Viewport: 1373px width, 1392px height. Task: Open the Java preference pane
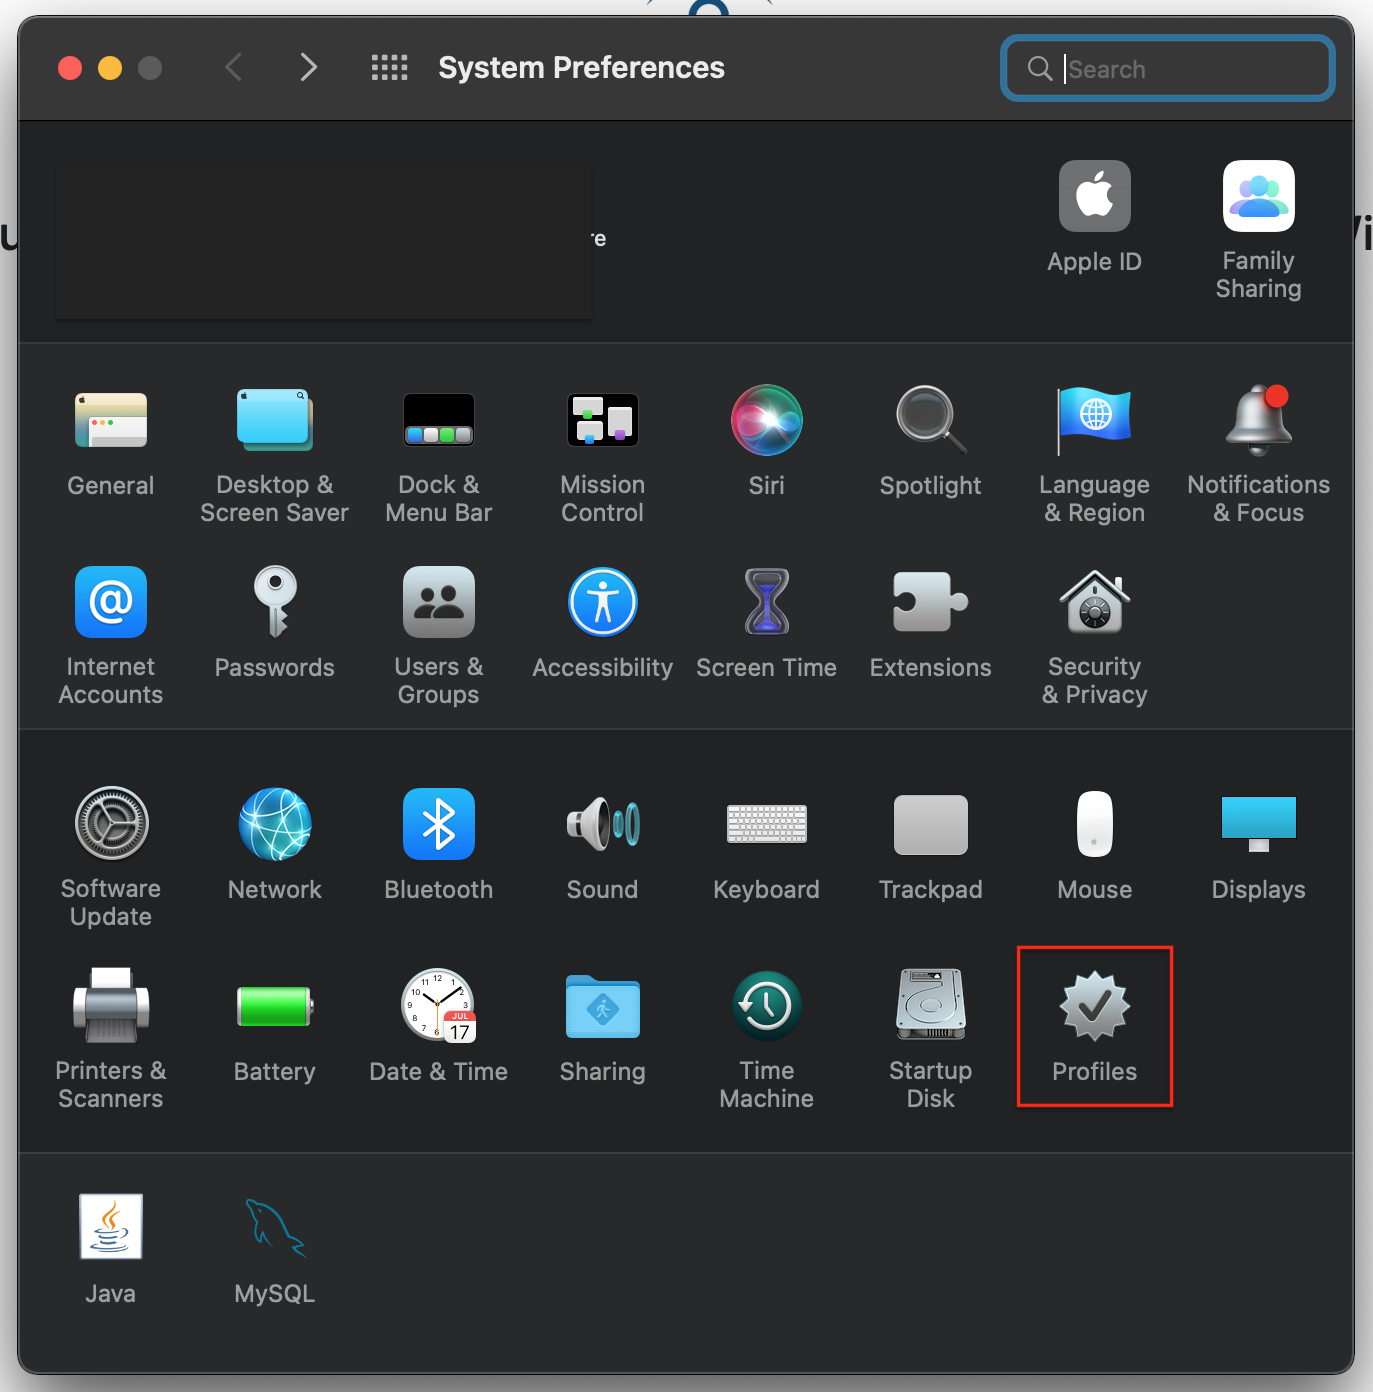point(111,1227)
